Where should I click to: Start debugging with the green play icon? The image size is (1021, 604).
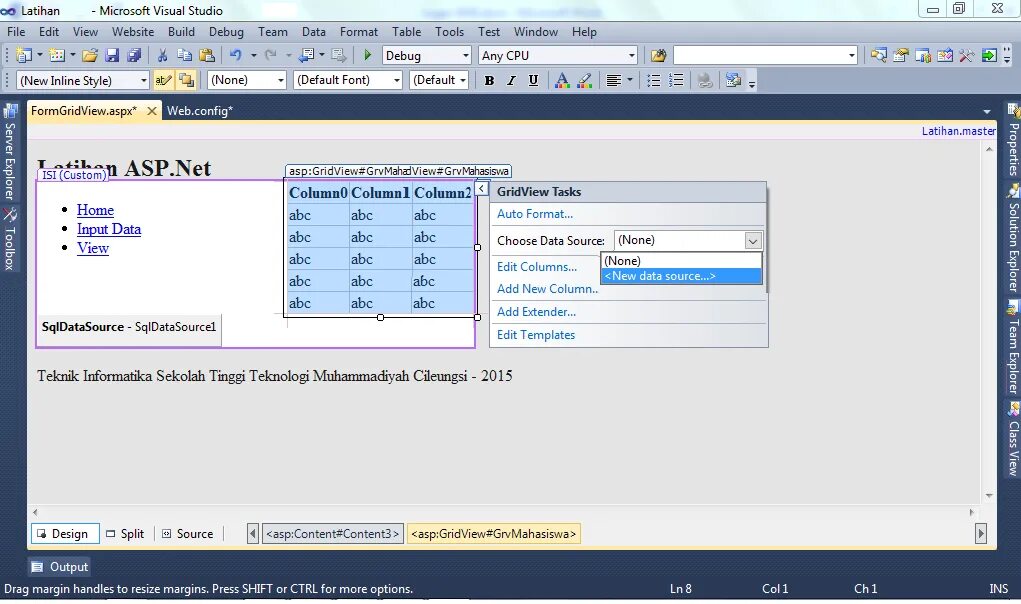pyautogui.click(x=367, y=56)
